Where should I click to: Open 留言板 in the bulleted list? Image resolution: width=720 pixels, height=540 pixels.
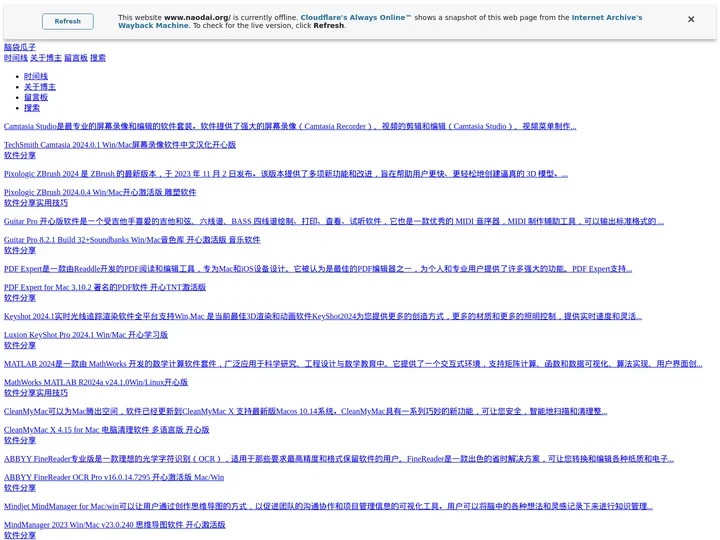36,97
